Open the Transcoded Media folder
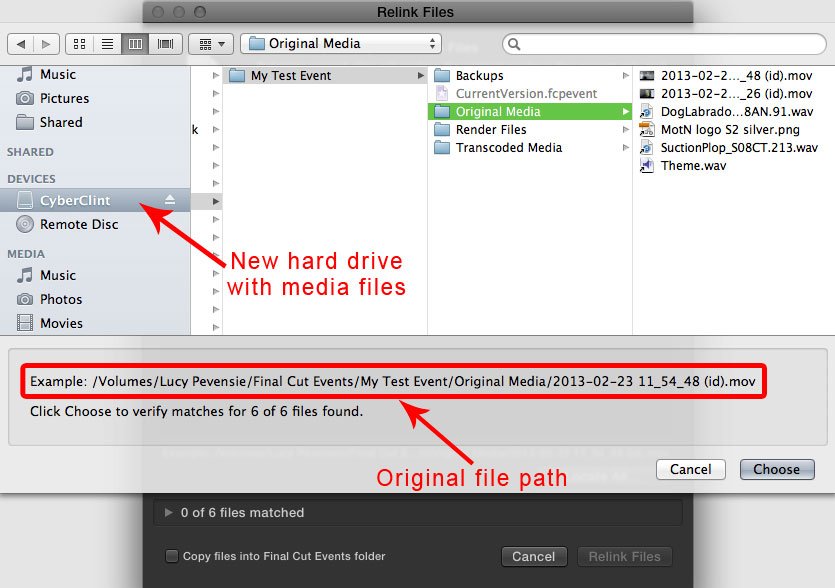The width and height of the screenshot is (835, 588). click(x=530, y=148)
